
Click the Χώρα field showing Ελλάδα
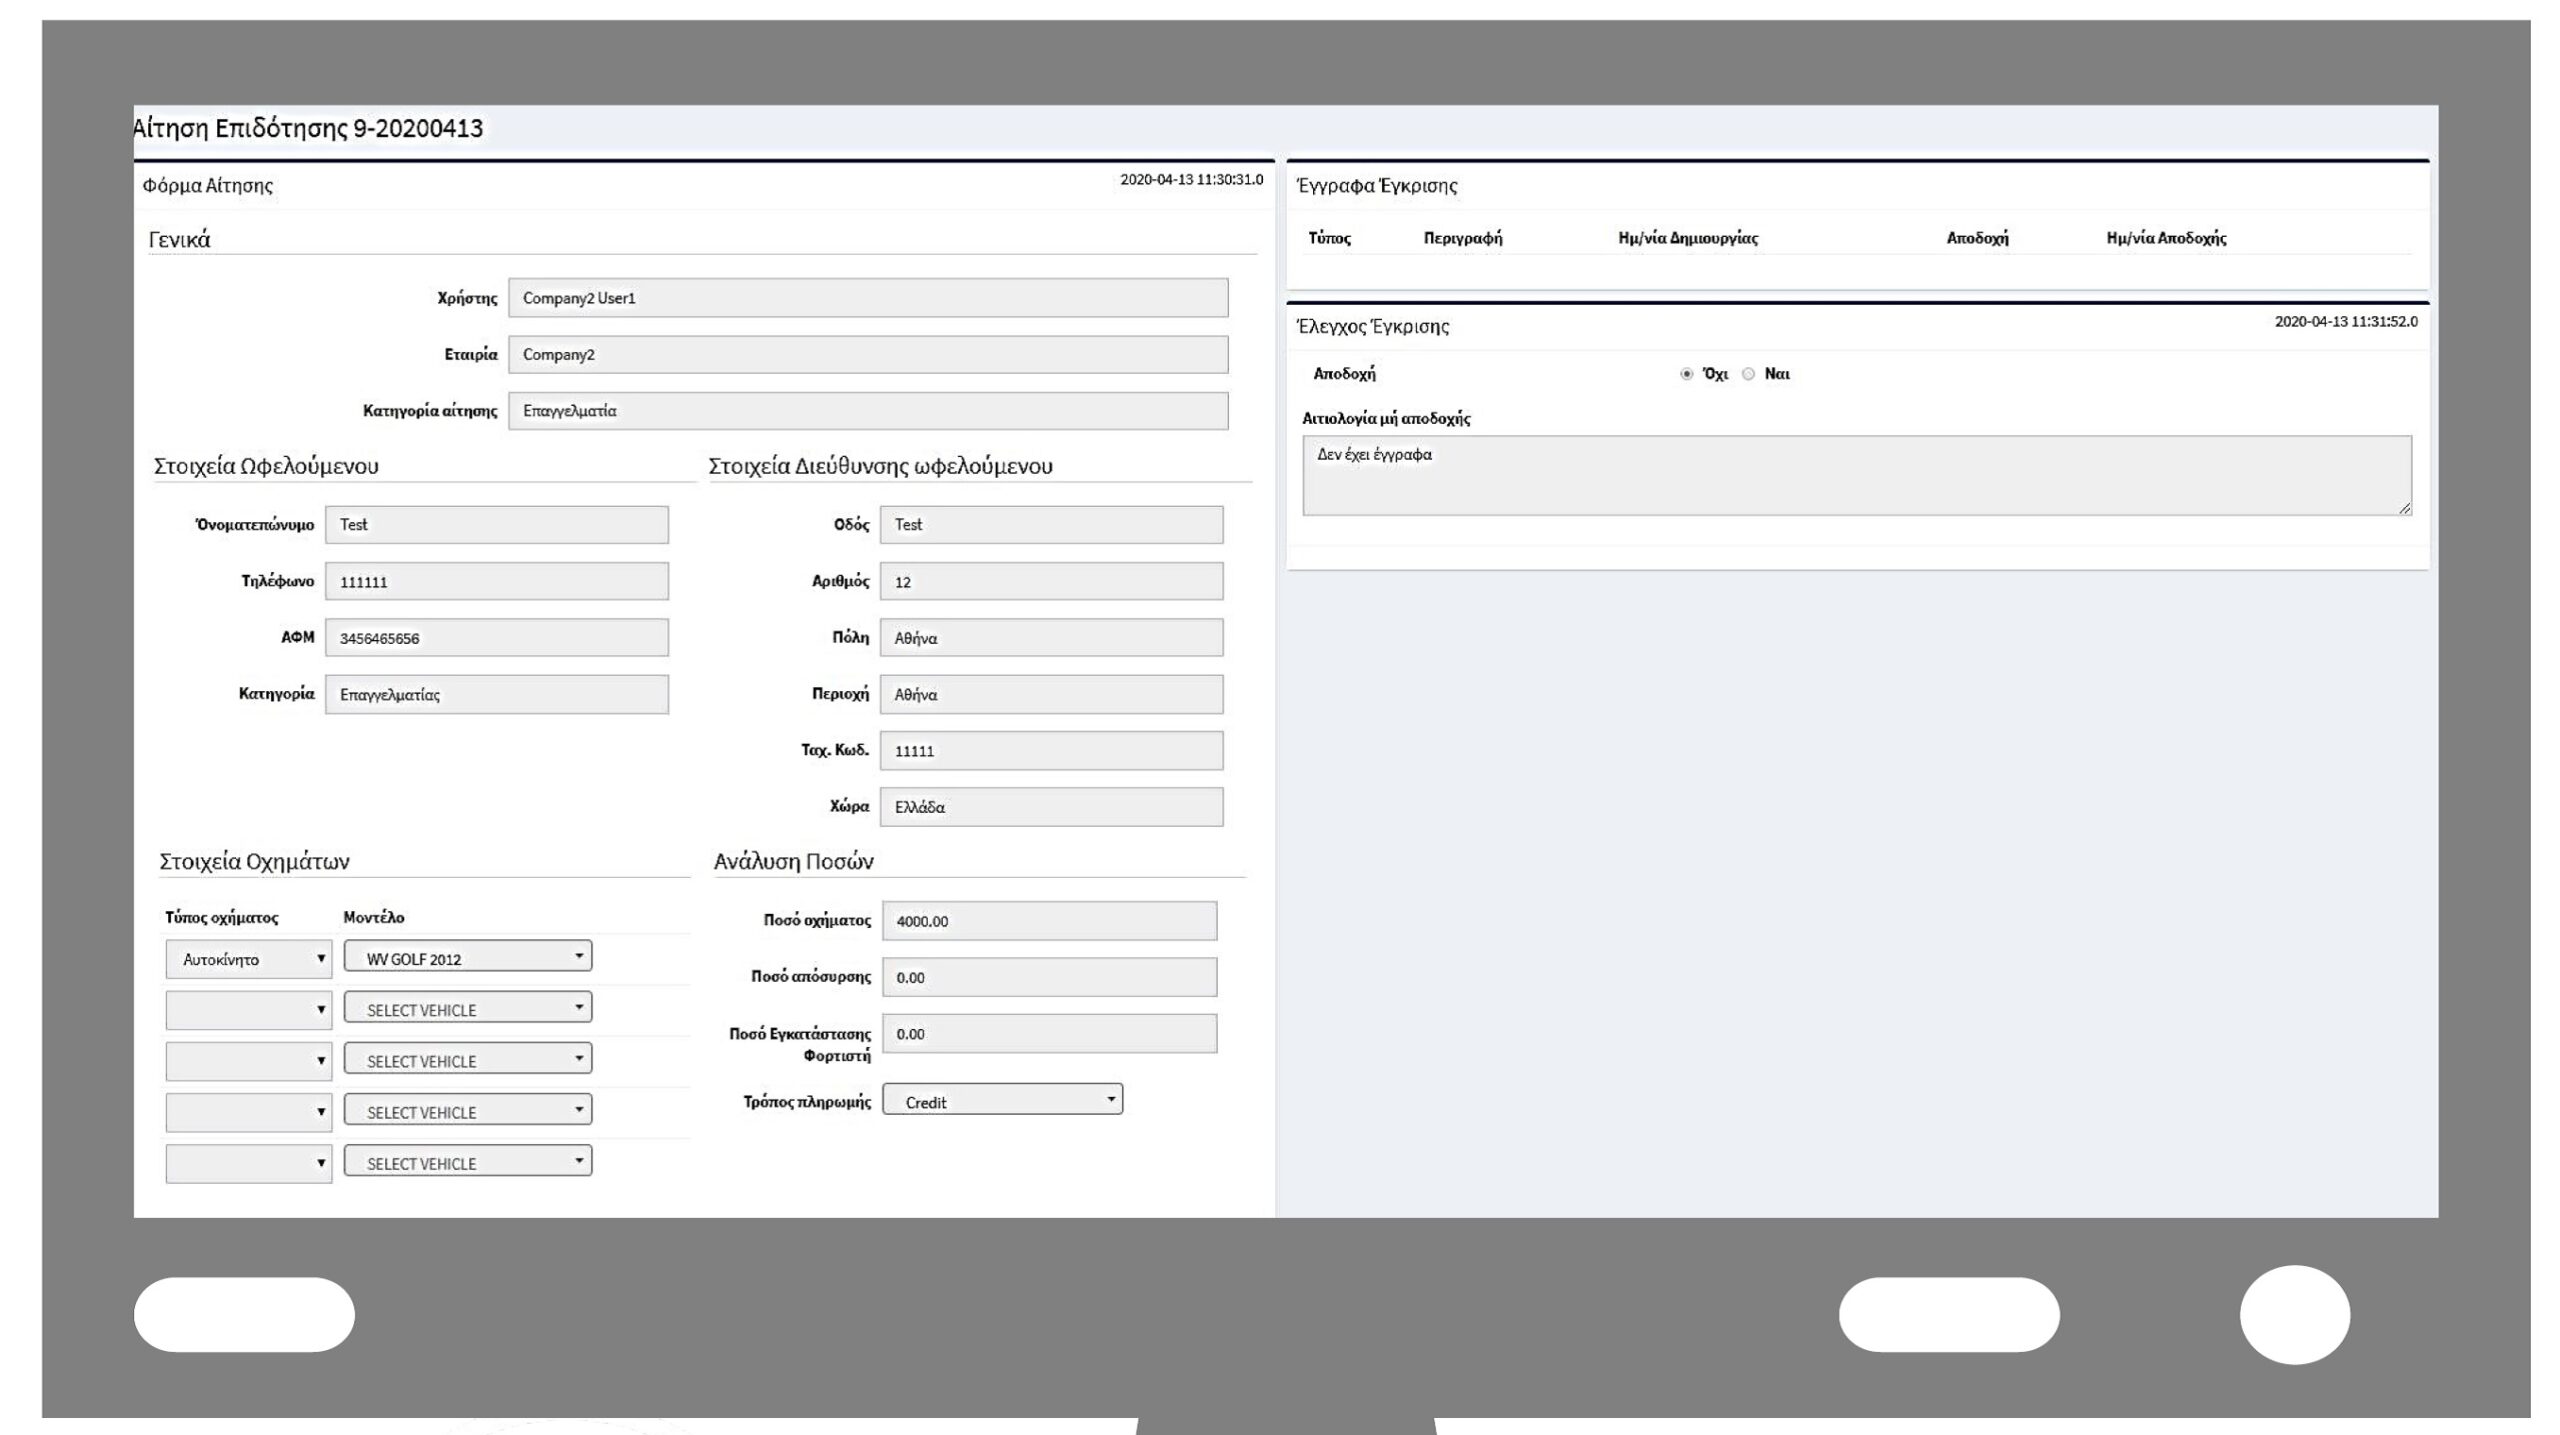click(x=1051, y=807)
